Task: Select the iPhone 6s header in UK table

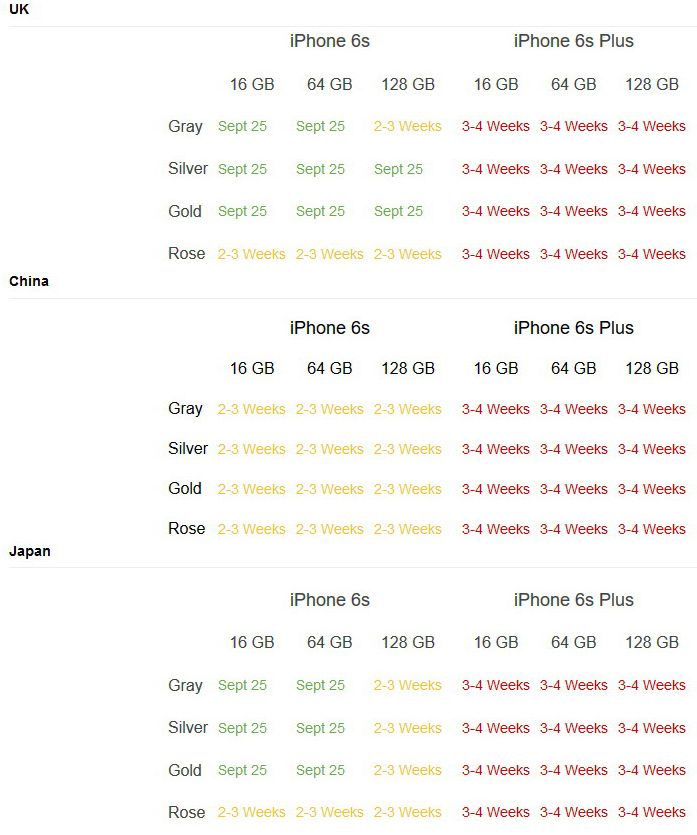Action: pos(330,41)
